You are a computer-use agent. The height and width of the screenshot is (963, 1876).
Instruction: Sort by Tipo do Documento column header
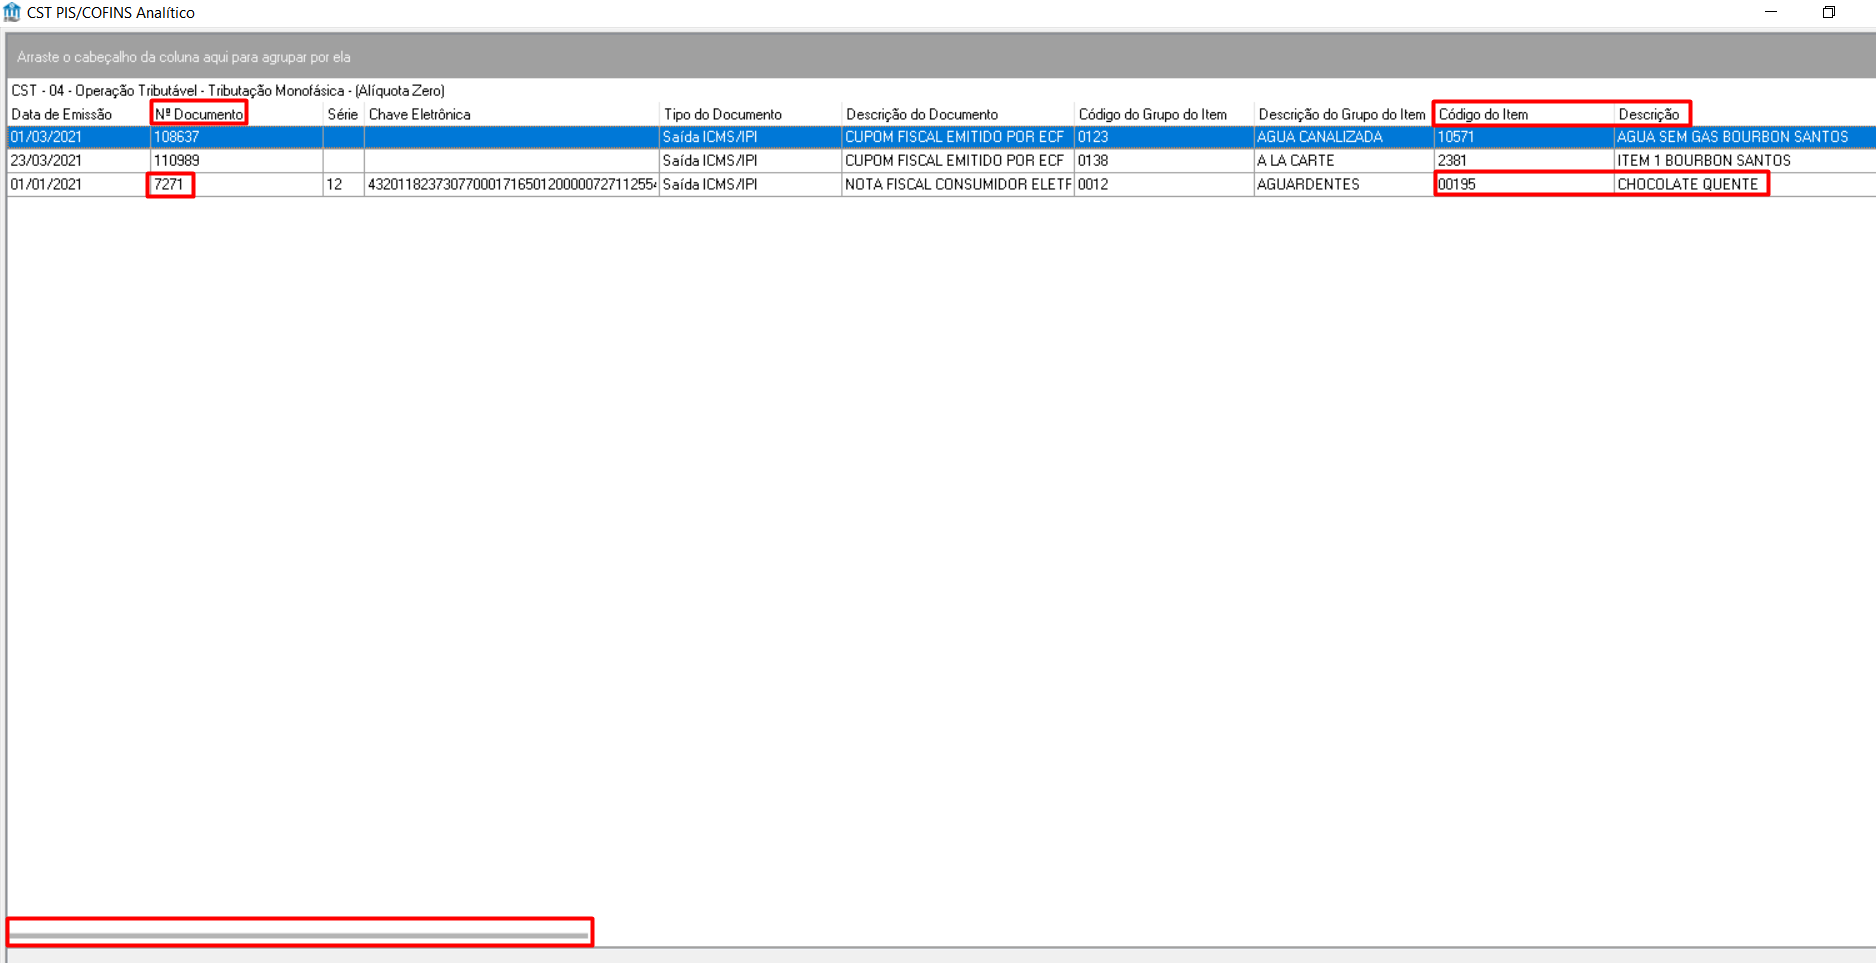[751, 114]
